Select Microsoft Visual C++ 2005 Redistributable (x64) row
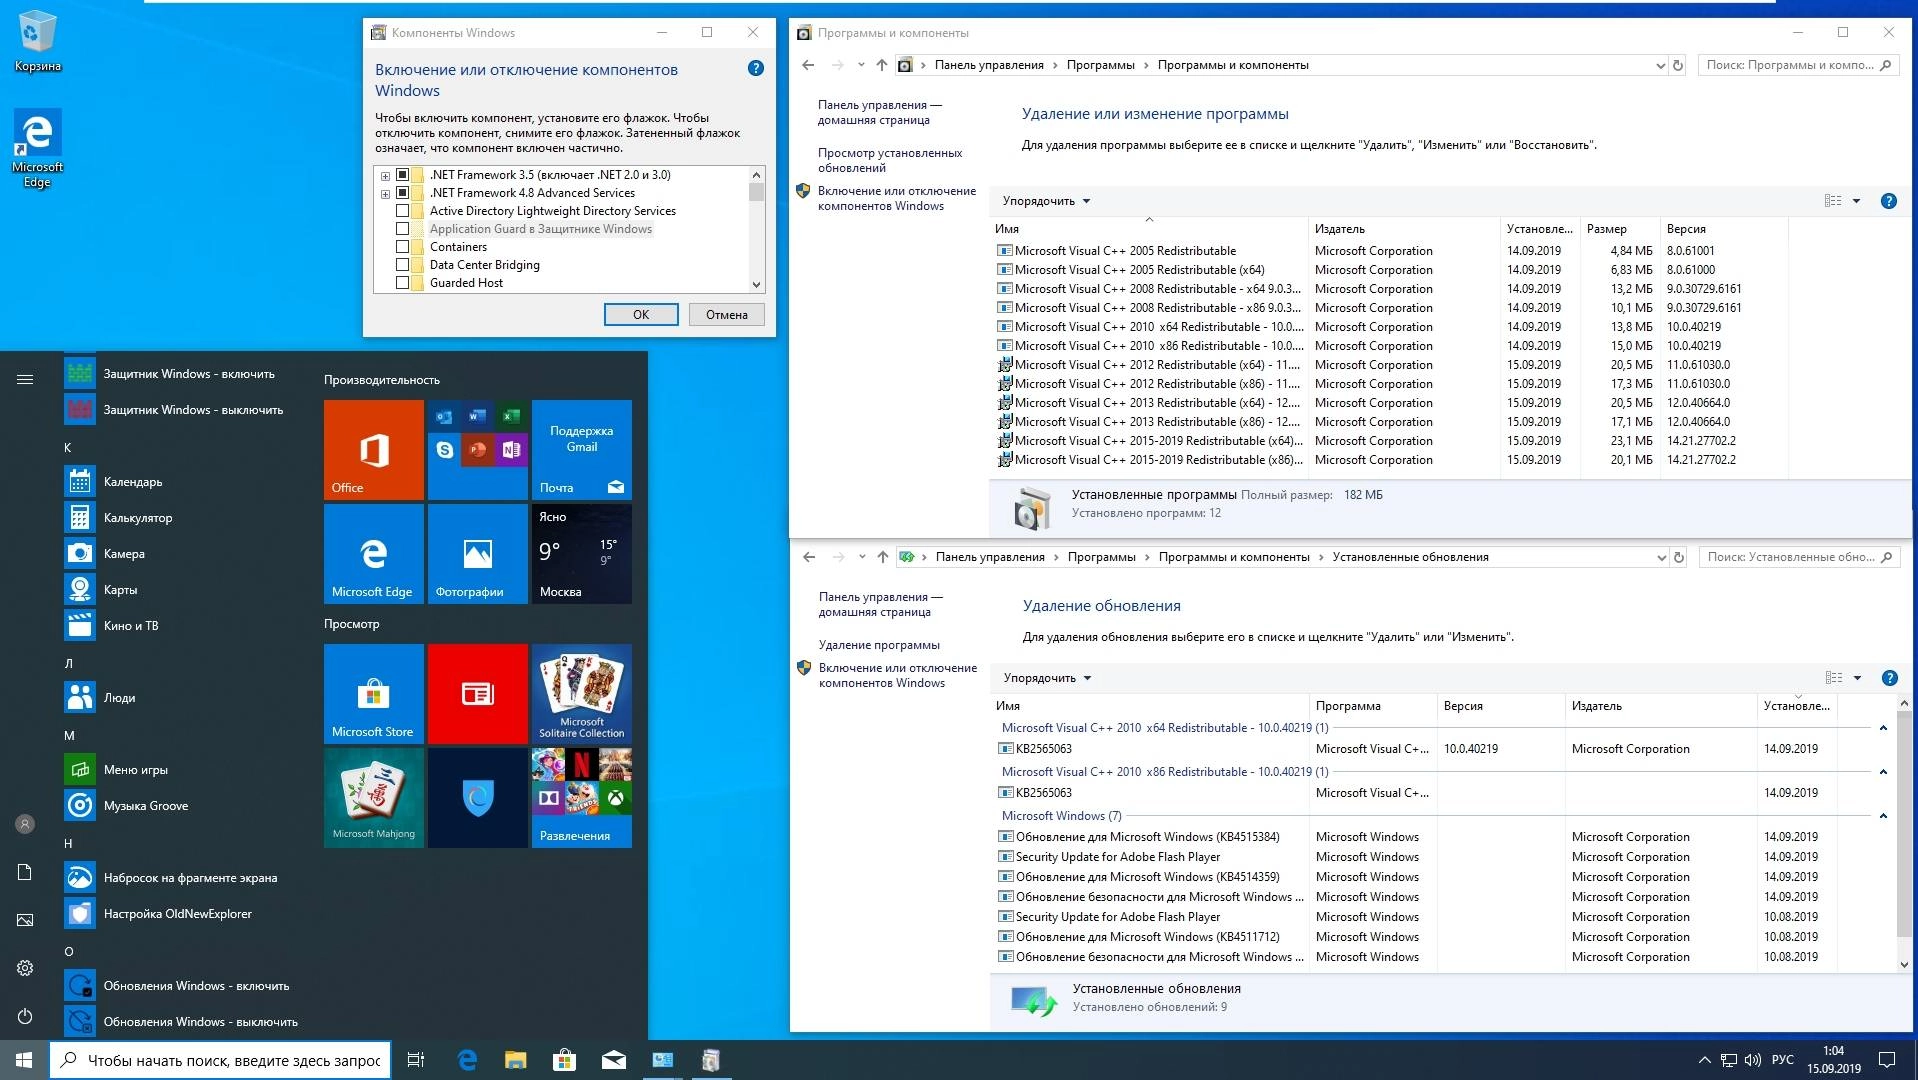This screenshot has width=1918, height=1080. pos(1390,270)
